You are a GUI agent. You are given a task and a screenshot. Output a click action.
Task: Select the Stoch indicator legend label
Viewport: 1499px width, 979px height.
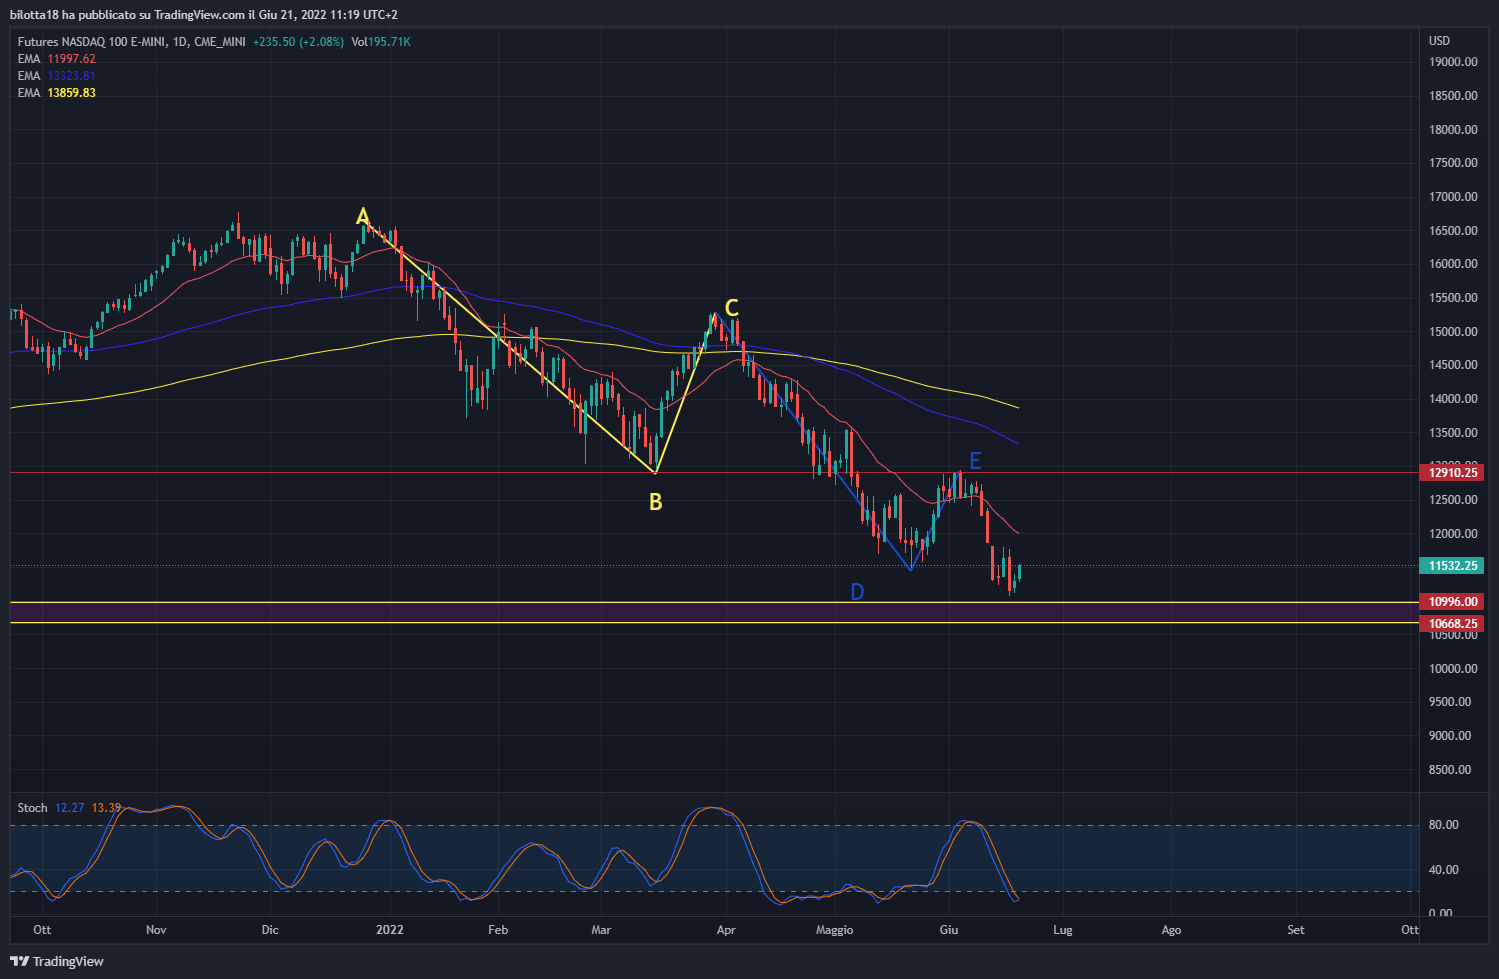(32, 808)
